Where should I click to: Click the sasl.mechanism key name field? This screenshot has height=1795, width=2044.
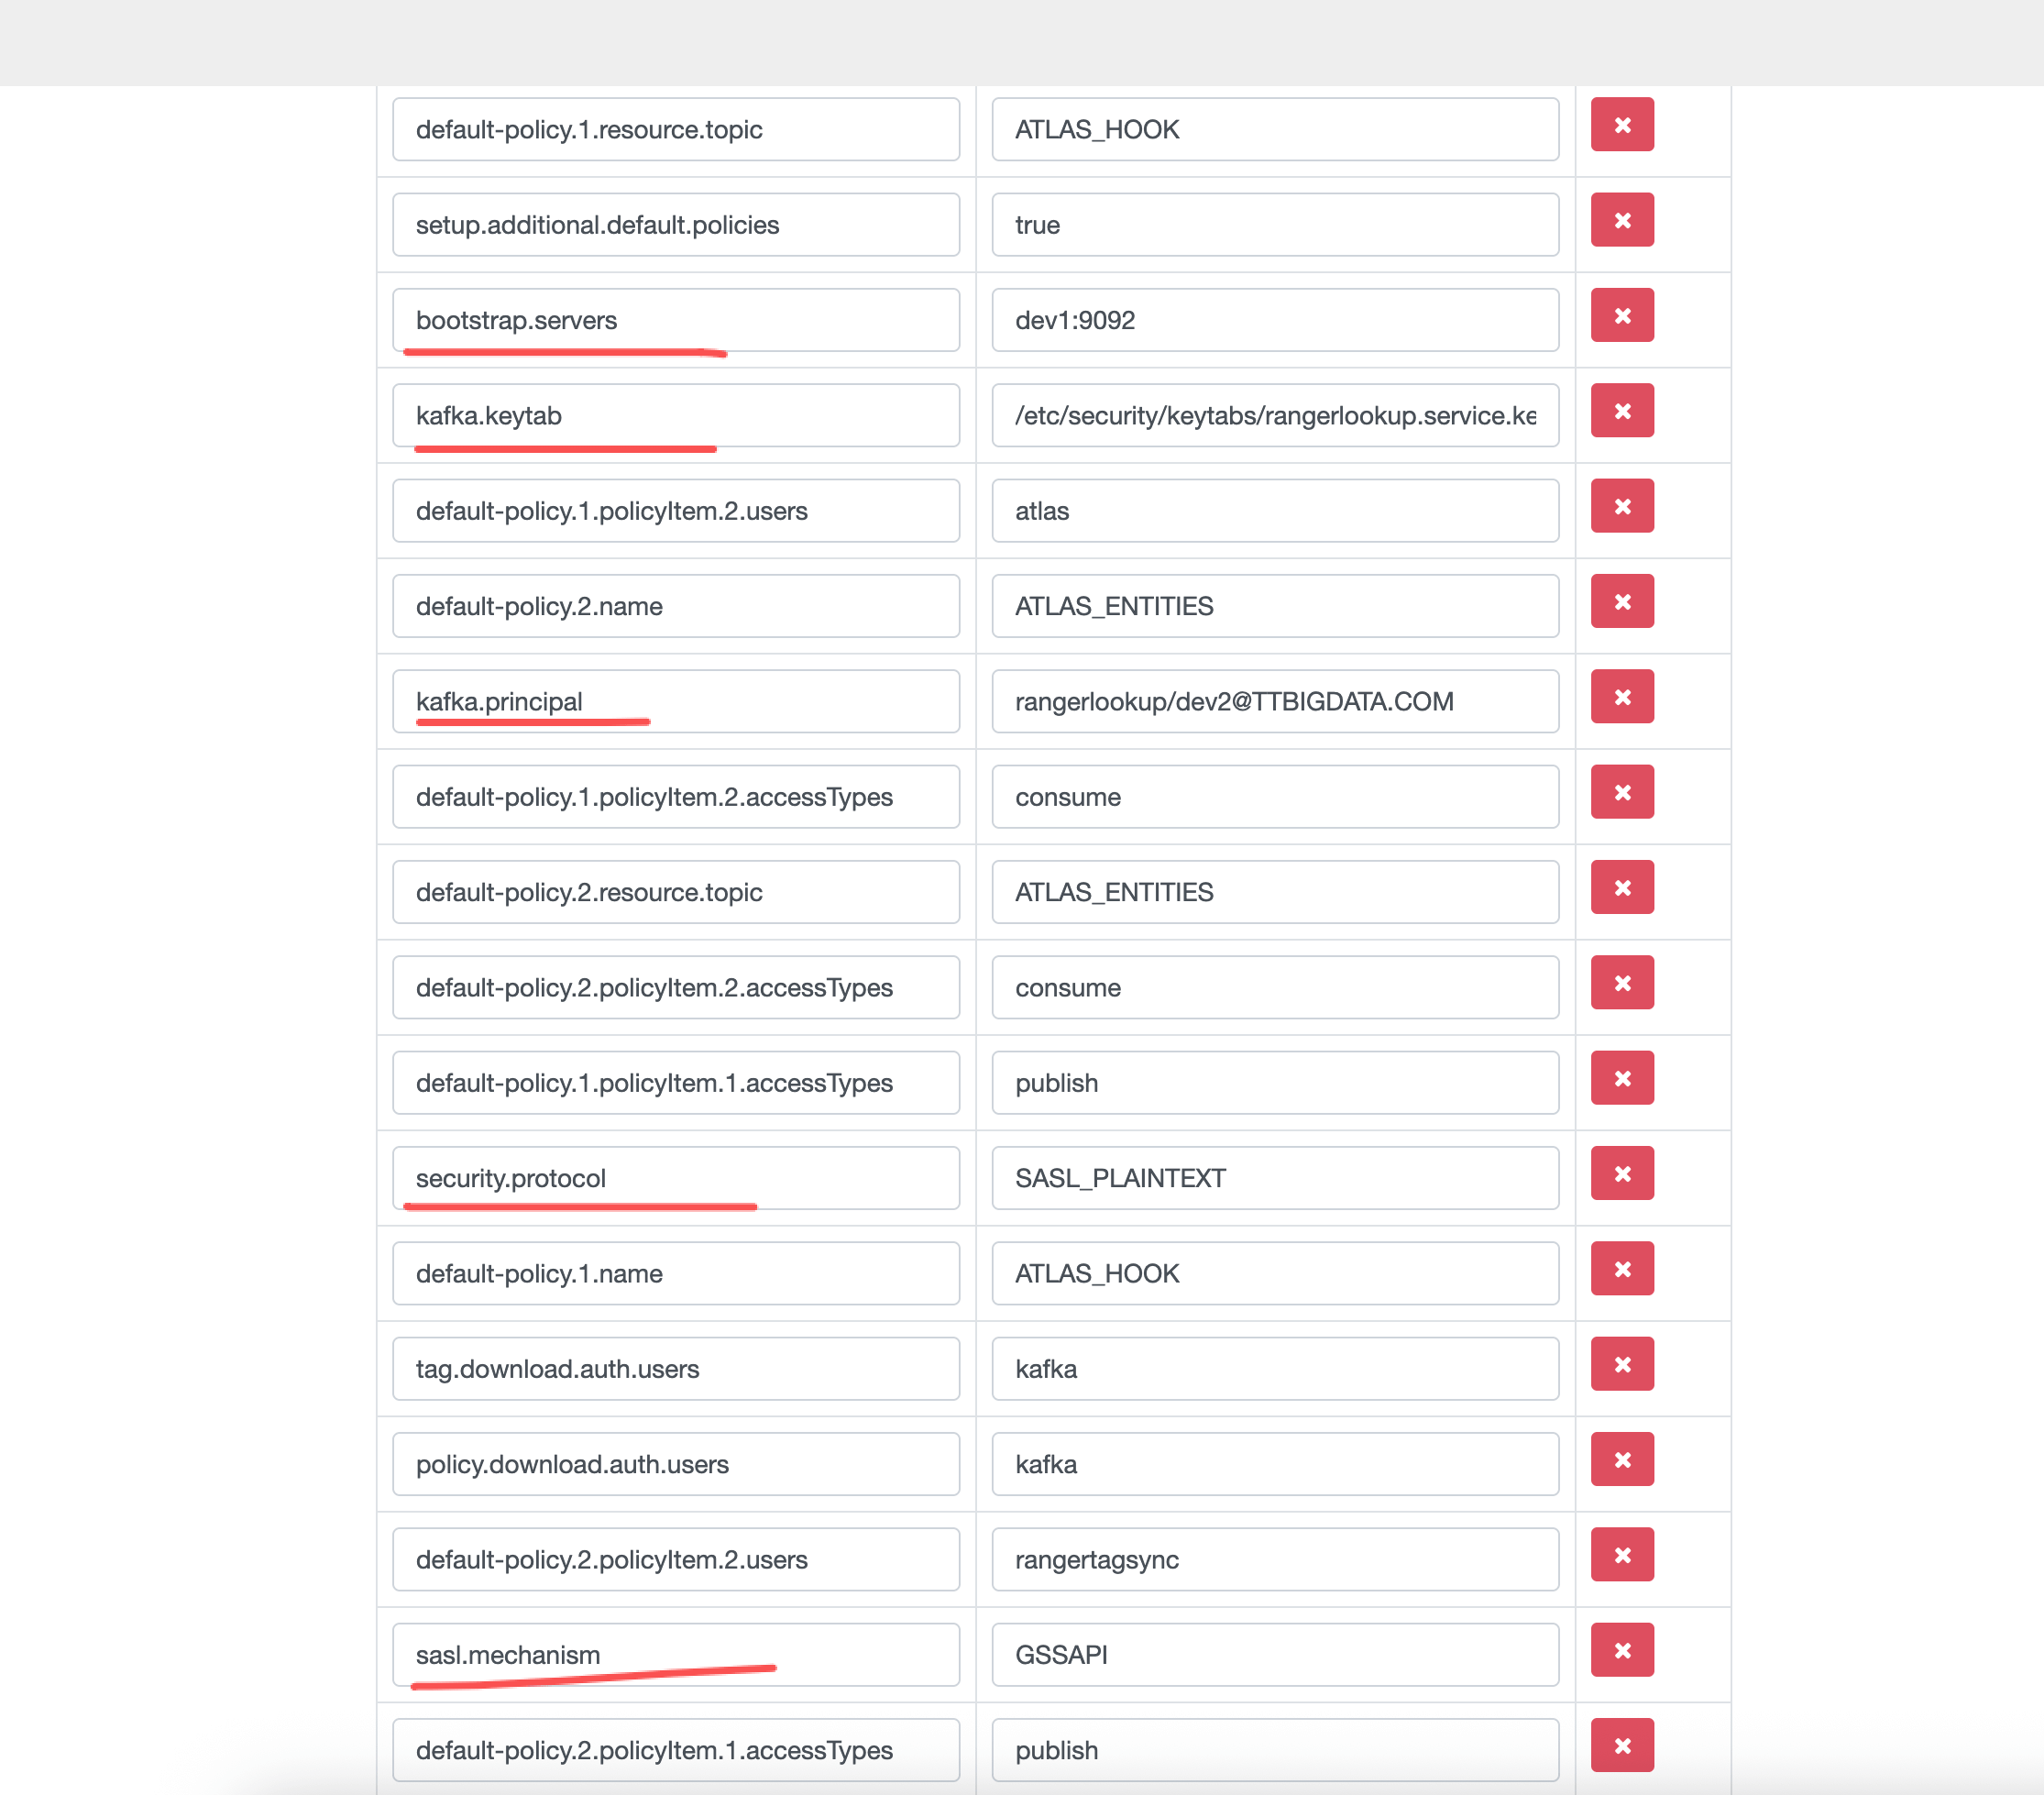(x=675, y=1655)
